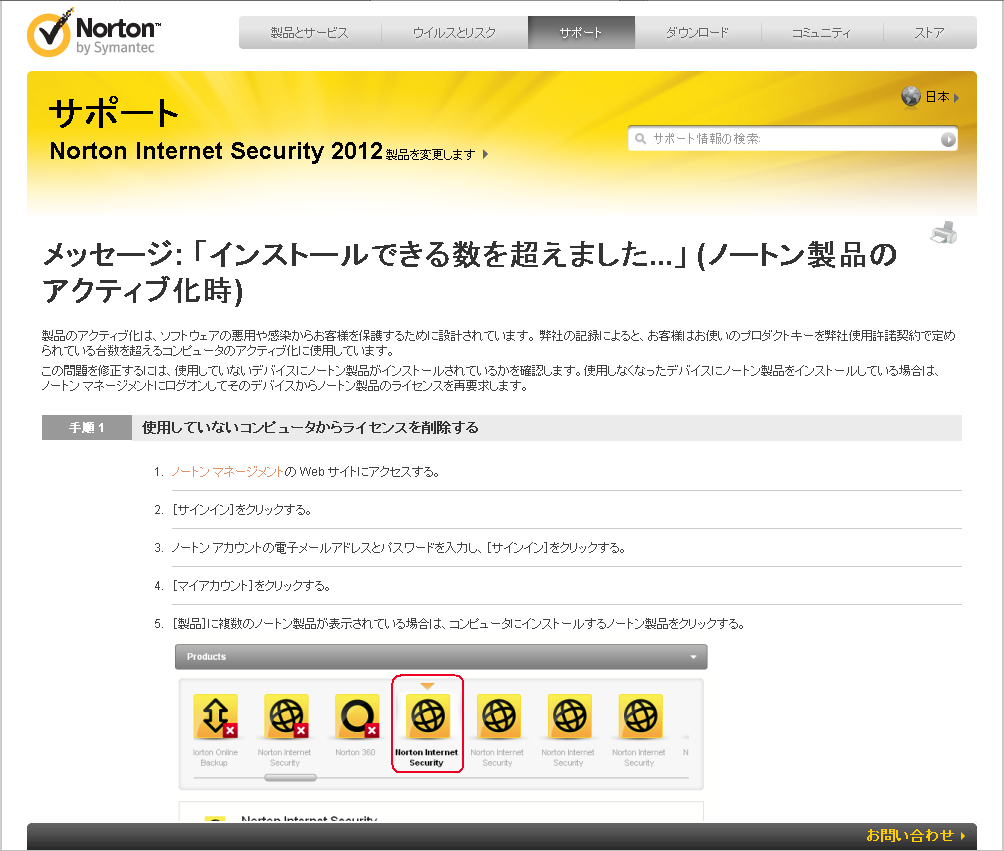The height and width of the screenshot is (851, 1004).
Task: Click the page heading サポート
Action: (113, 113)
